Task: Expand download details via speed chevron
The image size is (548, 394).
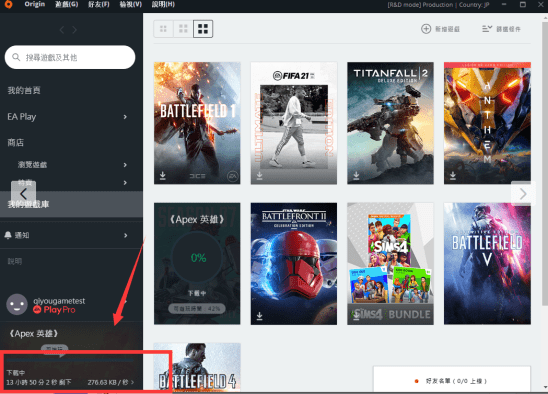Action: (x=132, y=382)
